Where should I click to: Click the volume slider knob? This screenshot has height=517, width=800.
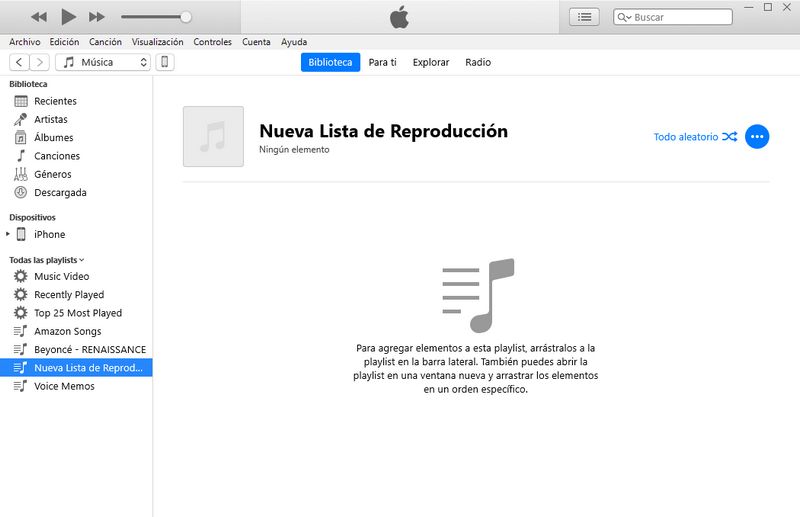(x=186, y=17)
